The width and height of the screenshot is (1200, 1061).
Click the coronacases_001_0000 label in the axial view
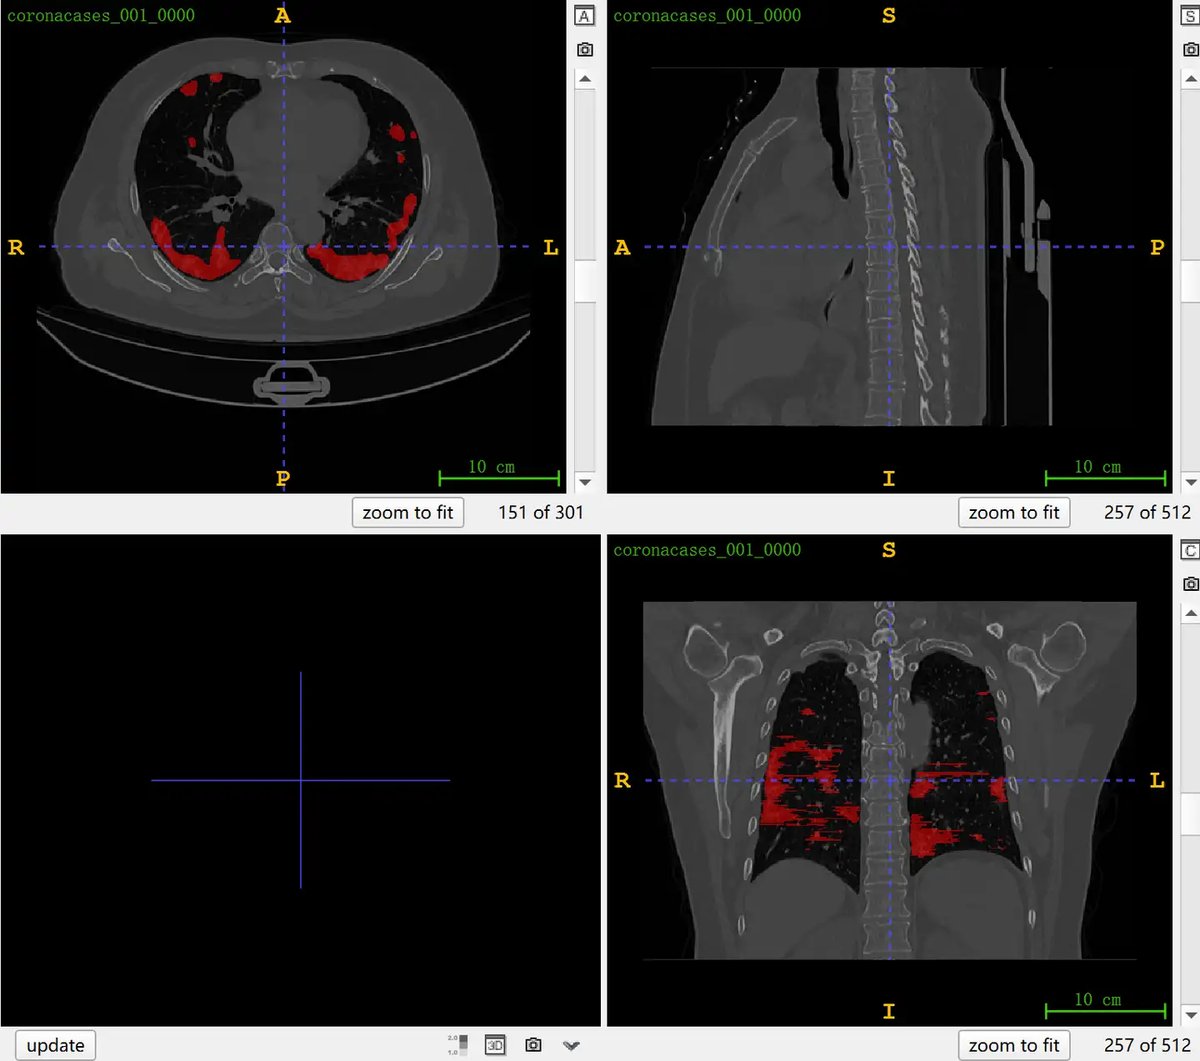[x=101, y=16]
